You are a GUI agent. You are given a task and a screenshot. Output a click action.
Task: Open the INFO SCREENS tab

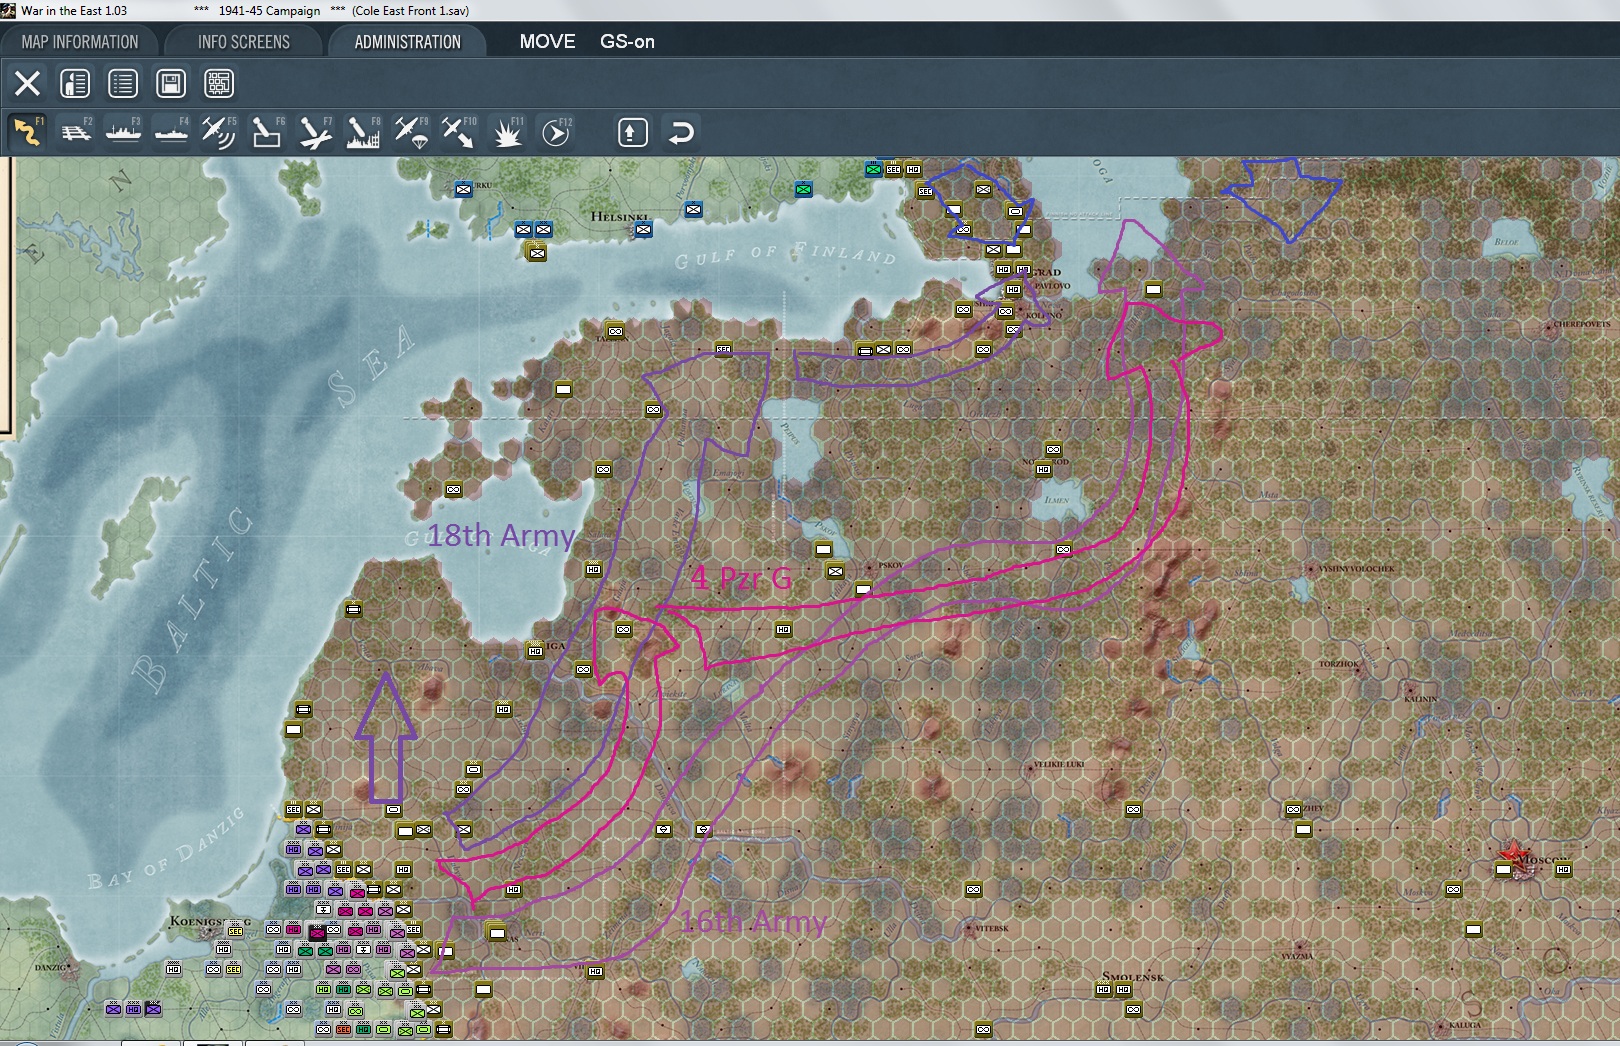pos(243,41)
